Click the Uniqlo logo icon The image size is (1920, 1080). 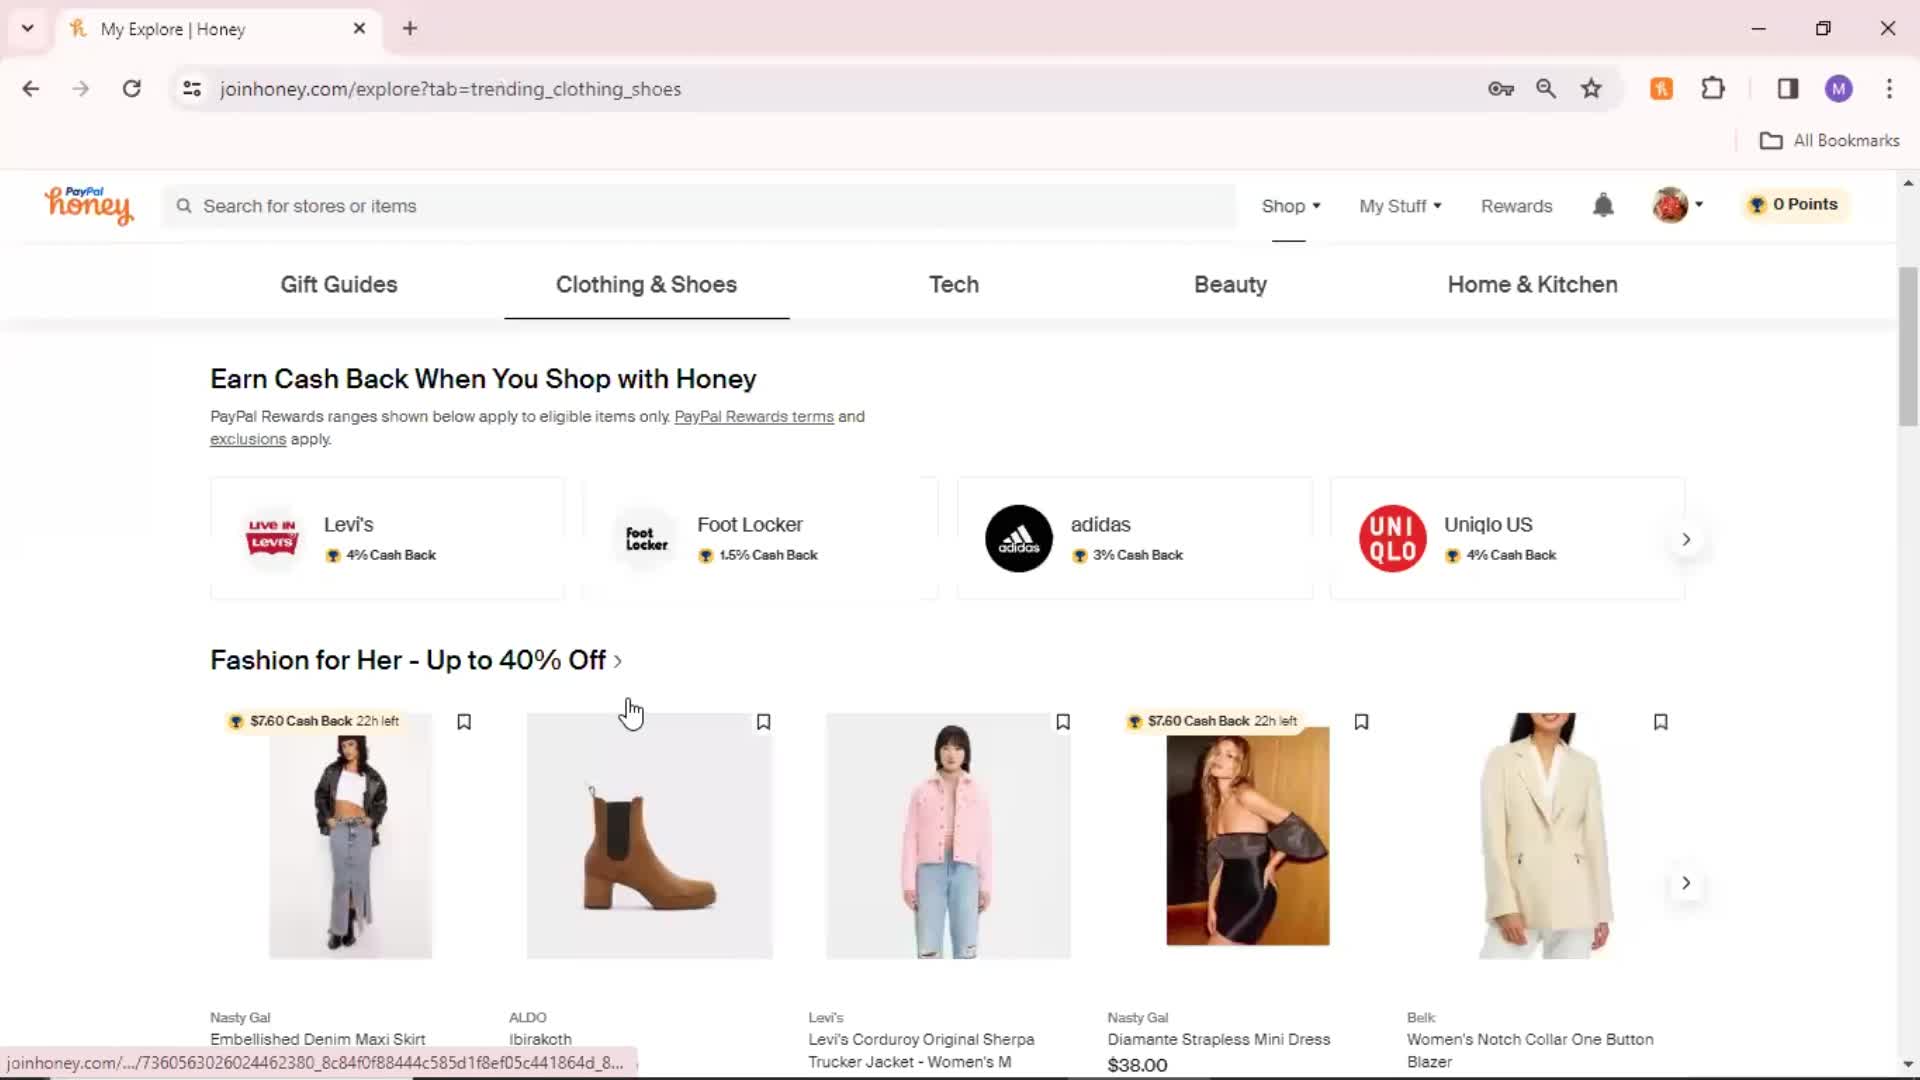pyautogui.click(x=1392, y=538)
